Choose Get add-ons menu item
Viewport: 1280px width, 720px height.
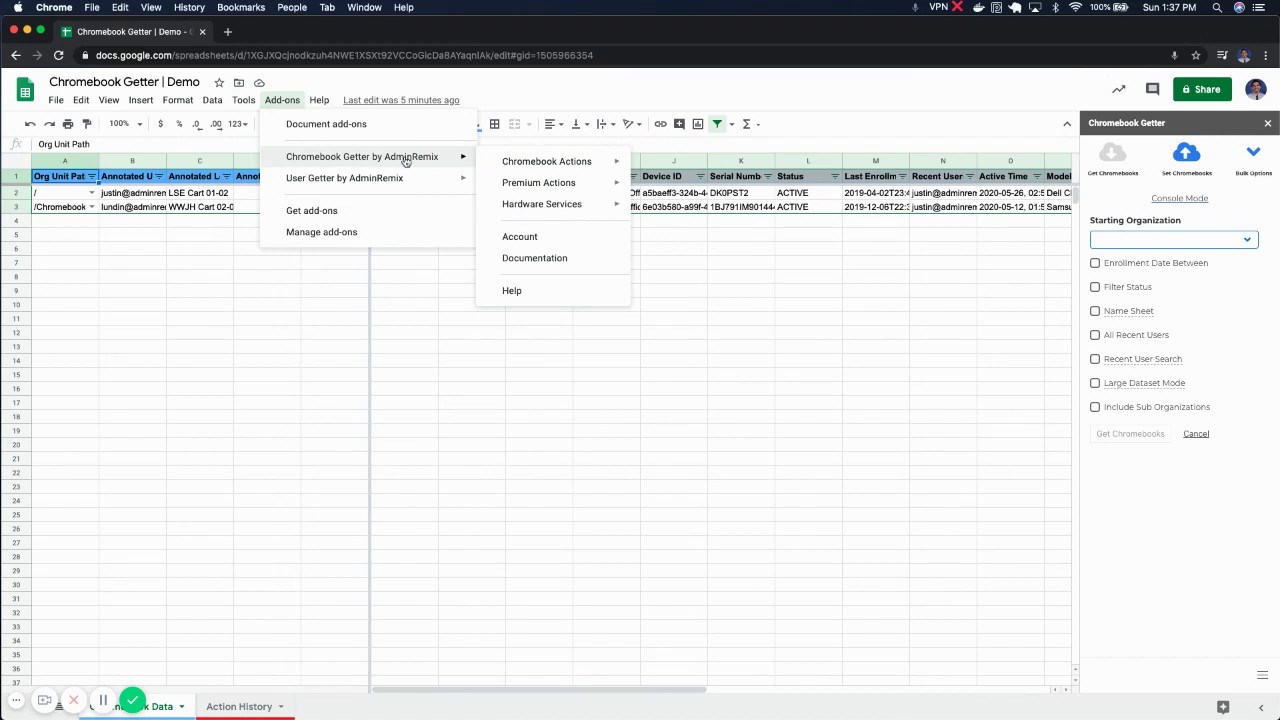click(368, 211)
